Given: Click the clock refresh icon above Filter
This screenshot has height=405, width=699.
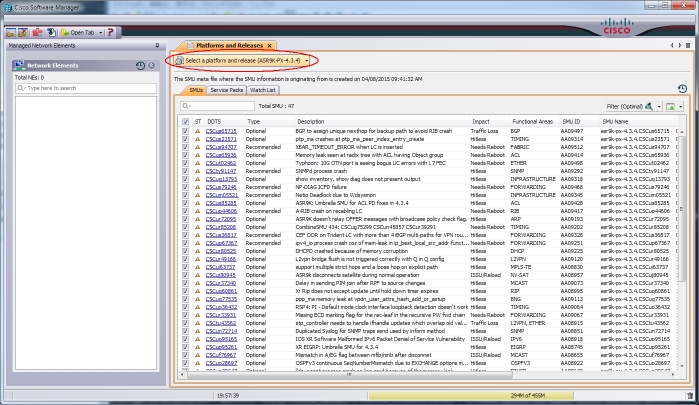Looking at the screenshot, I should tap(682, 89).
